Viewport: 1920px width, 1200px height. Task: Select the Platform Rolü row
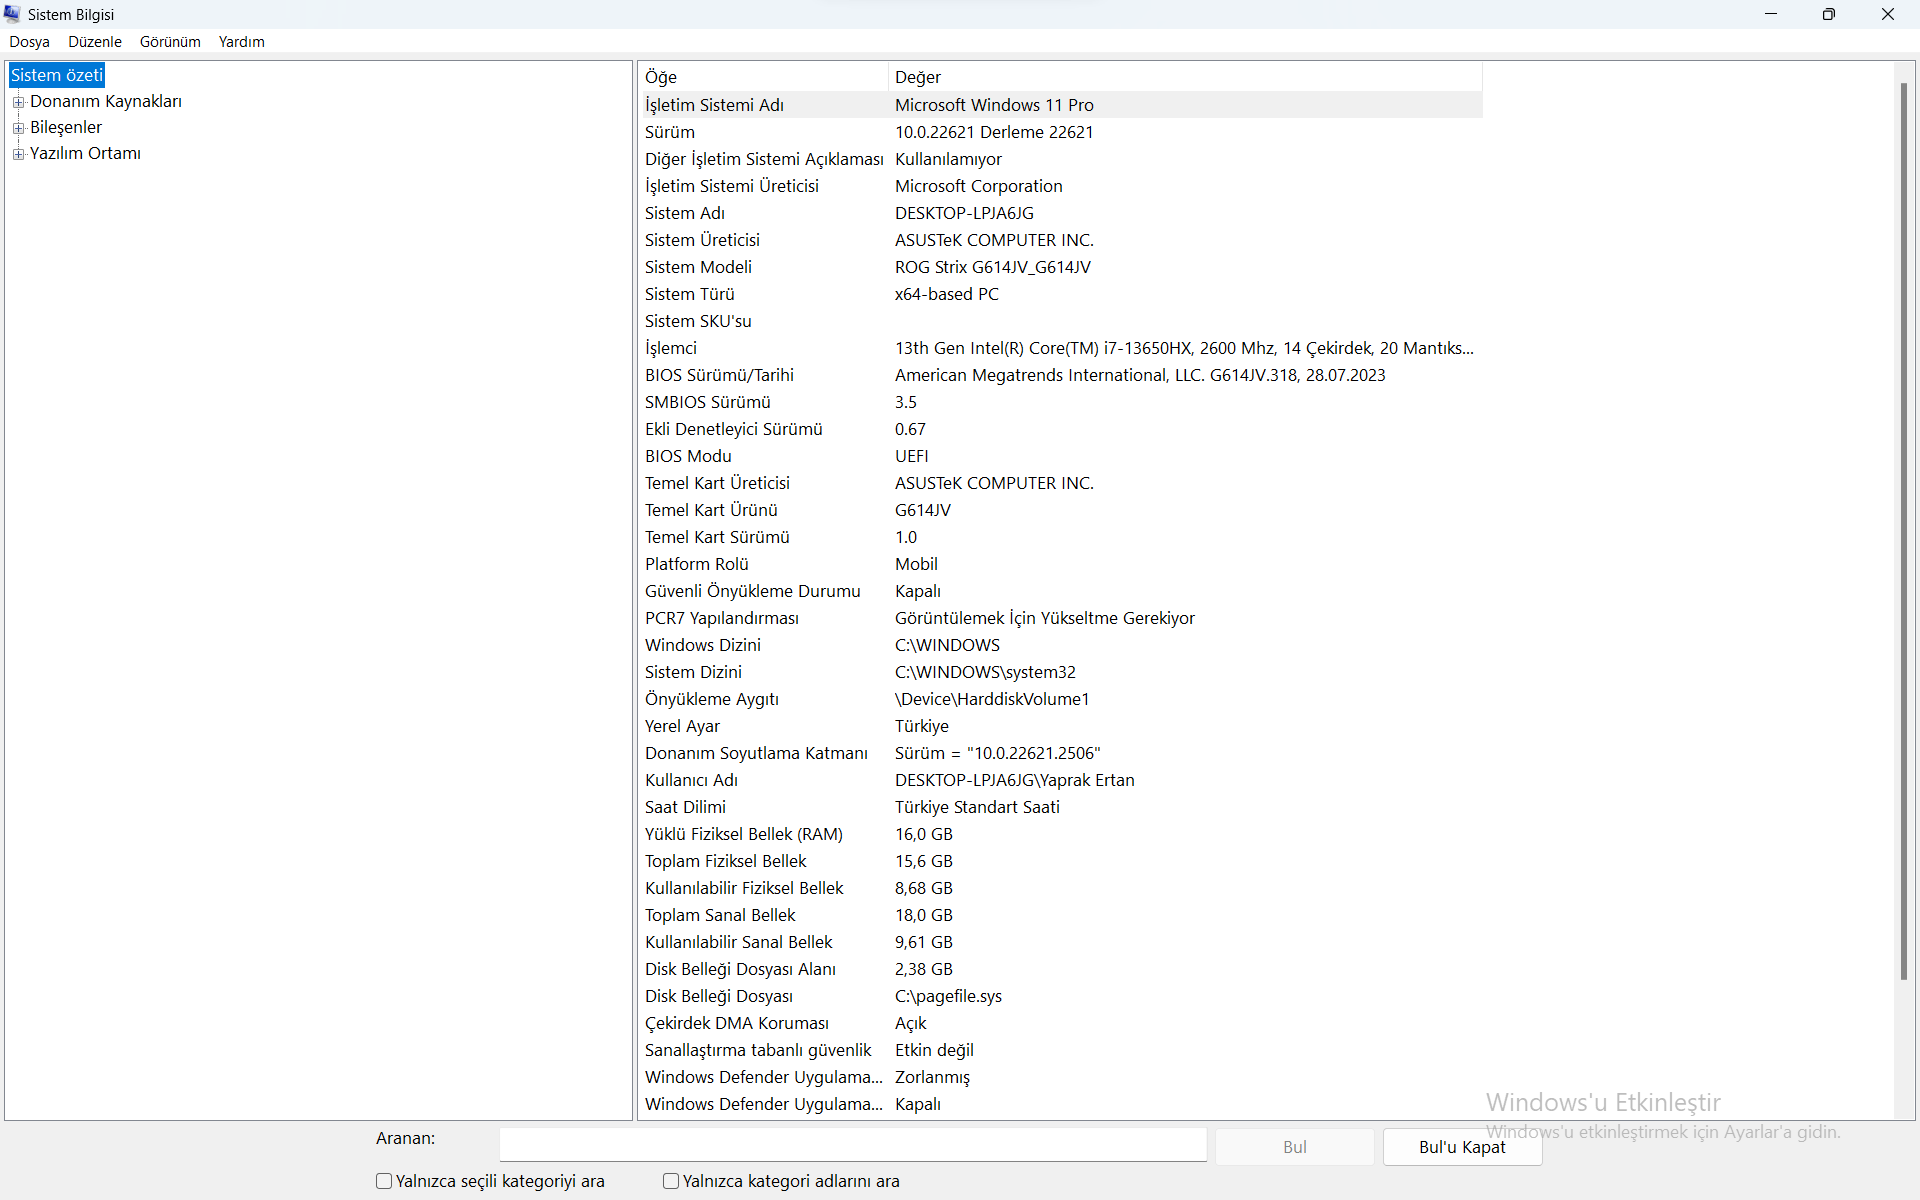1061,564
